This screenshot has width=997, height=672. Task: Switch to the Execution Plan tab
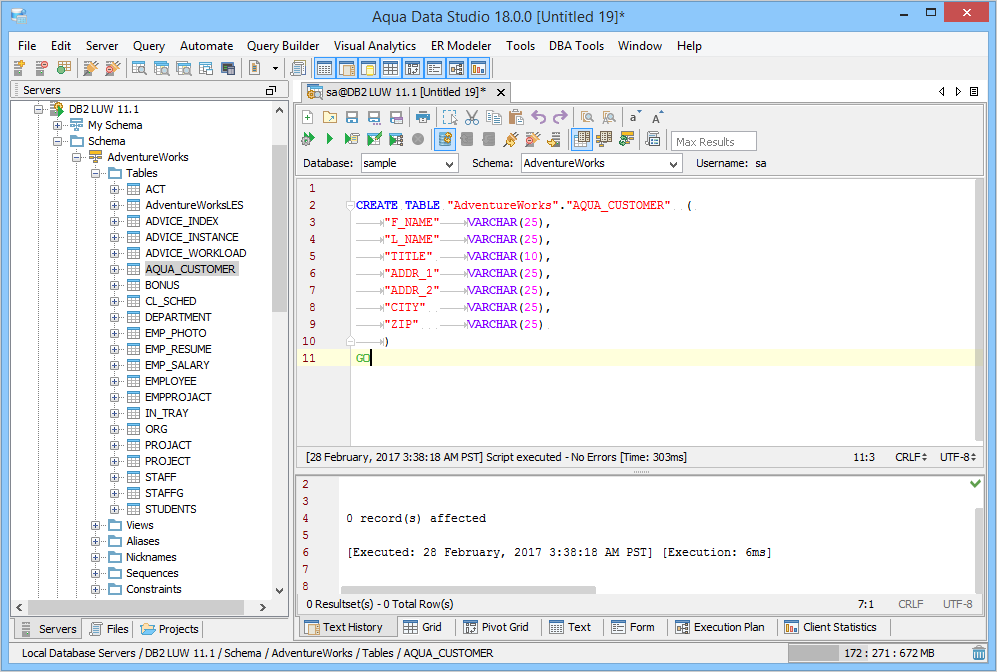[719, 627]
